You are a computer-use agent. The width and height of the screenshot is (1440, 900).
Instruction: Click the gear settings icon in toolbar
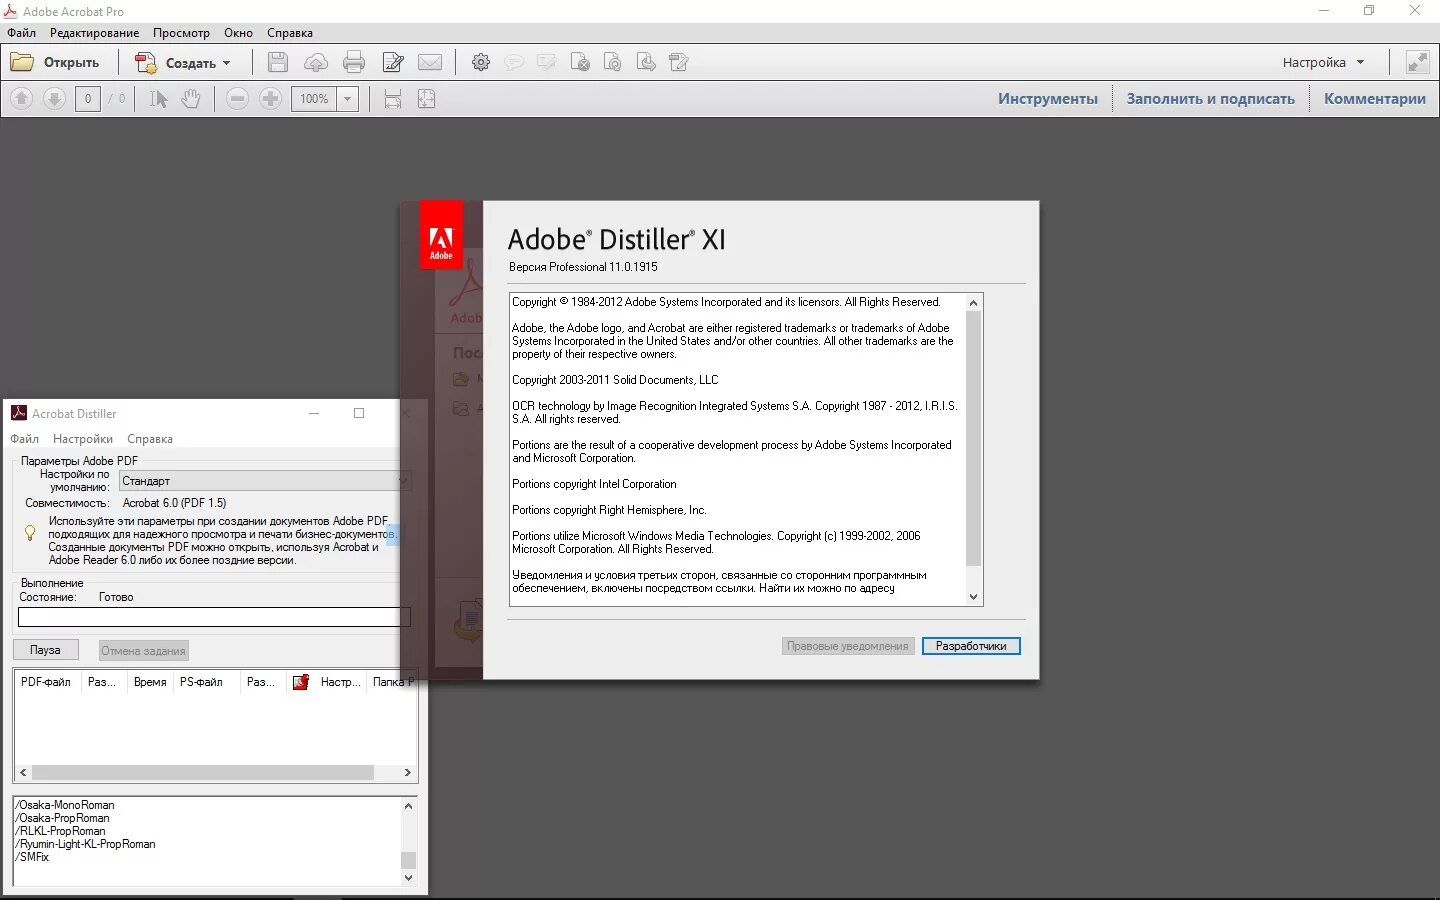pyautogui.click(x=481, y=62)
